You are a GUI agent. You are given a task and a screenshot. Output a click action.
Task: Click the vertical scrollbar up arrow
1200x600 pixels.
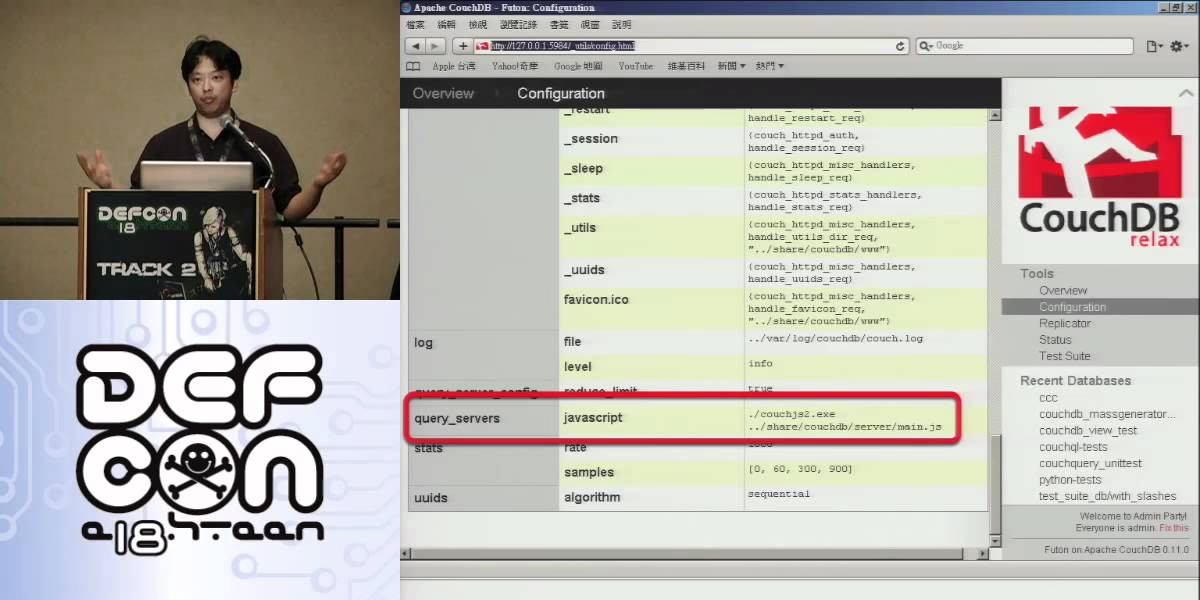point(994,116)
